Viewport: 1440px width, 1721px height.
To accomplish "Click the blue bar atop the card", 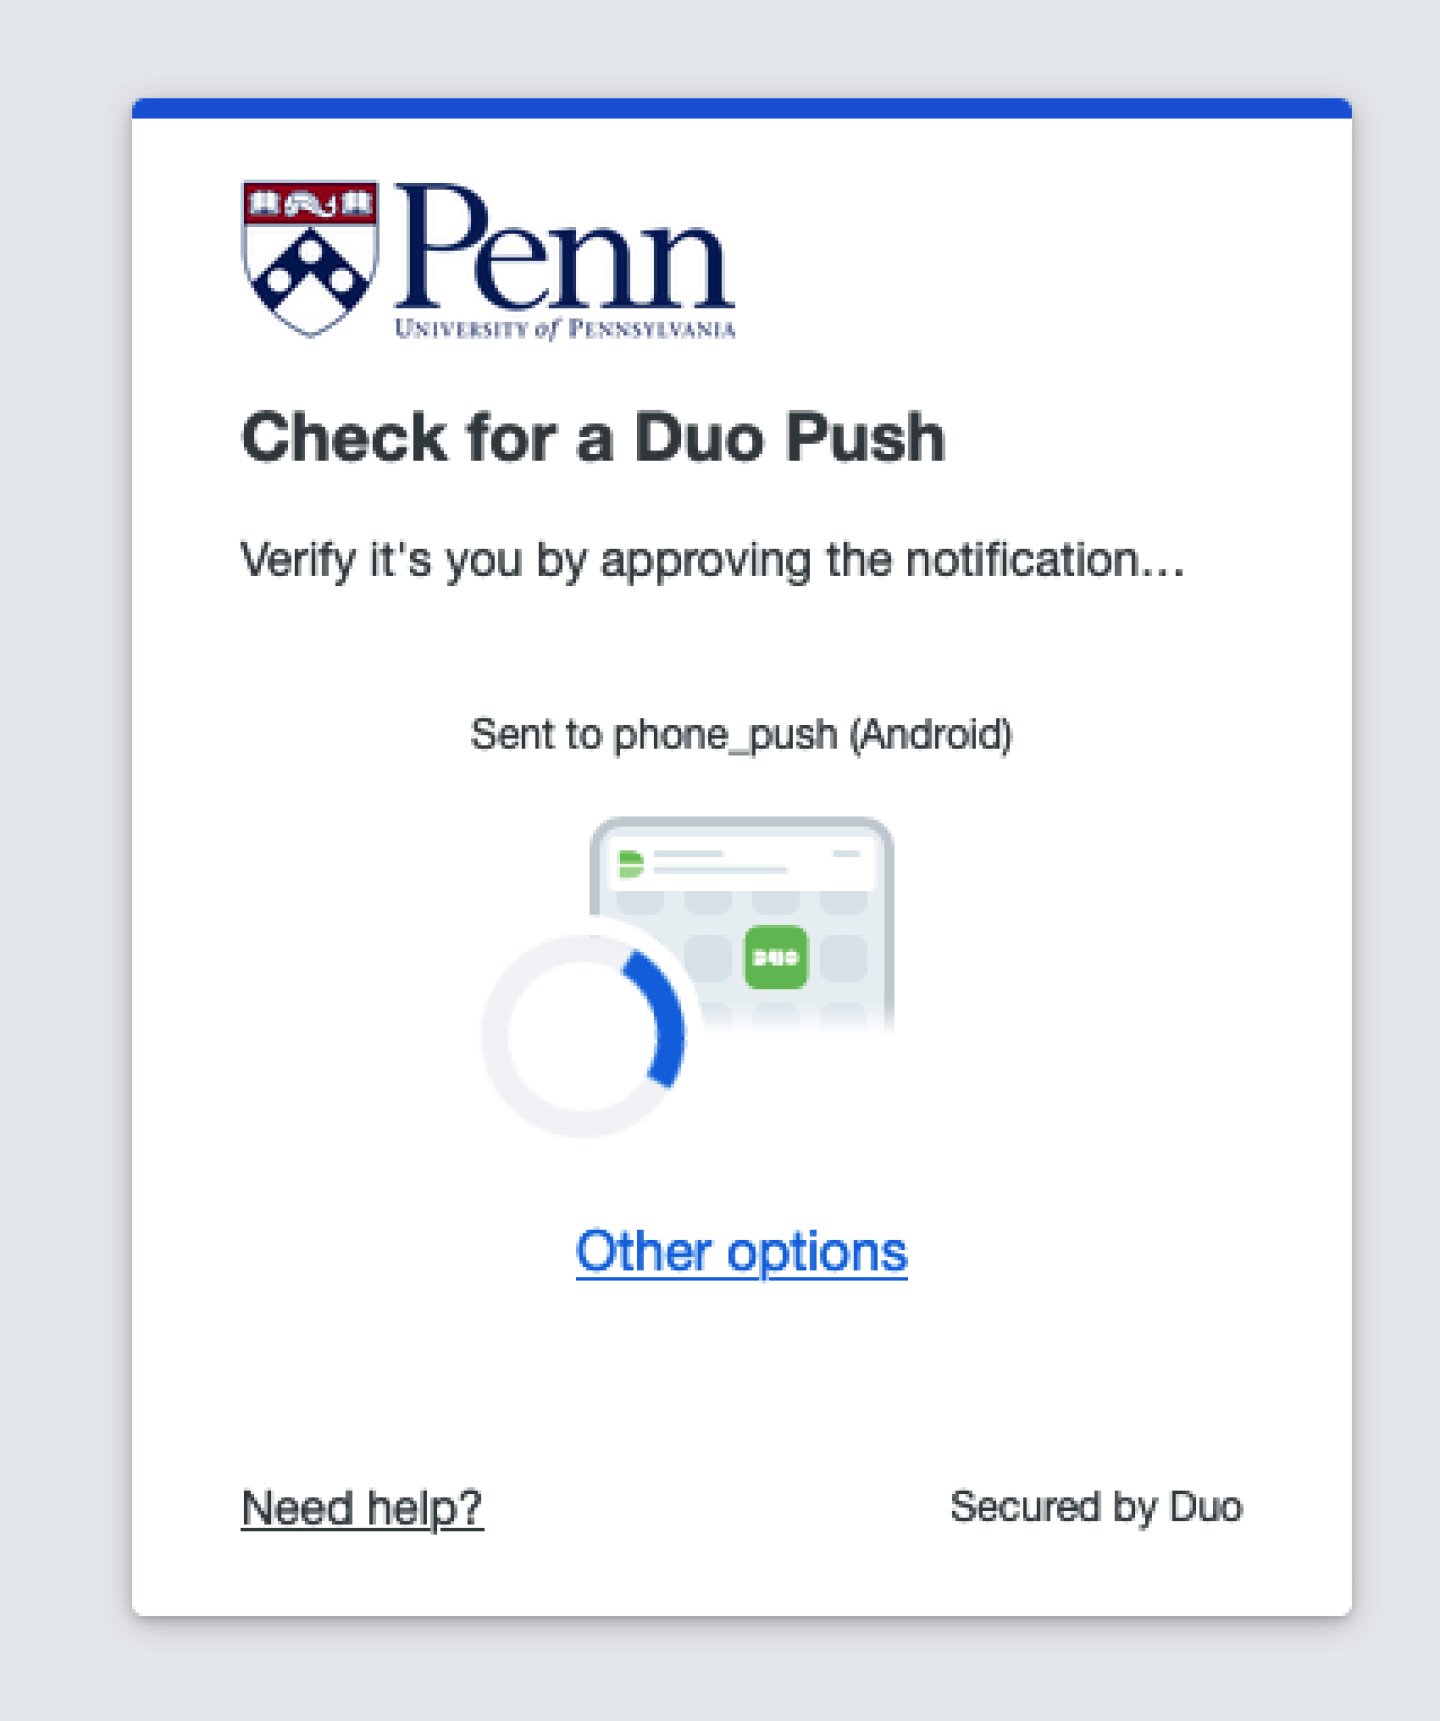I will (741, 108).
